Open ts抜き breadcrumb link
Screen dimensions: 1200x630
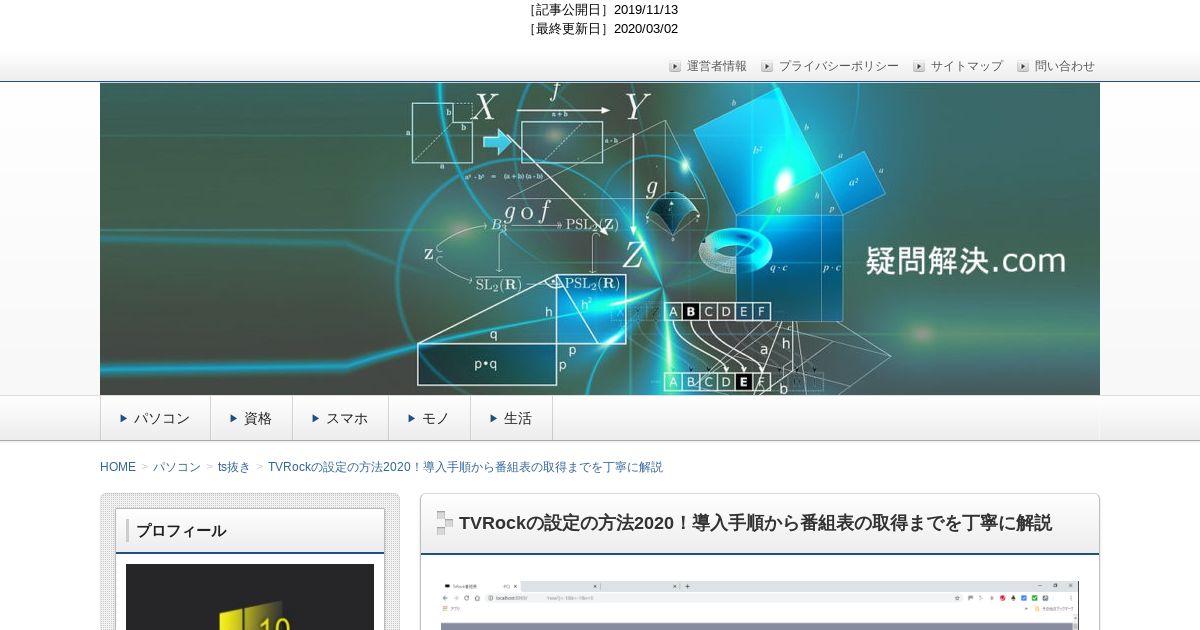[234, 467]
